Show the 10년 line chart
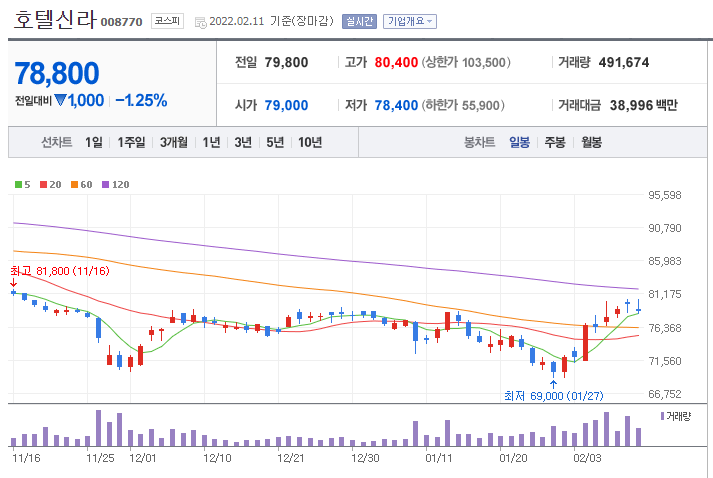 coord(310,142)
